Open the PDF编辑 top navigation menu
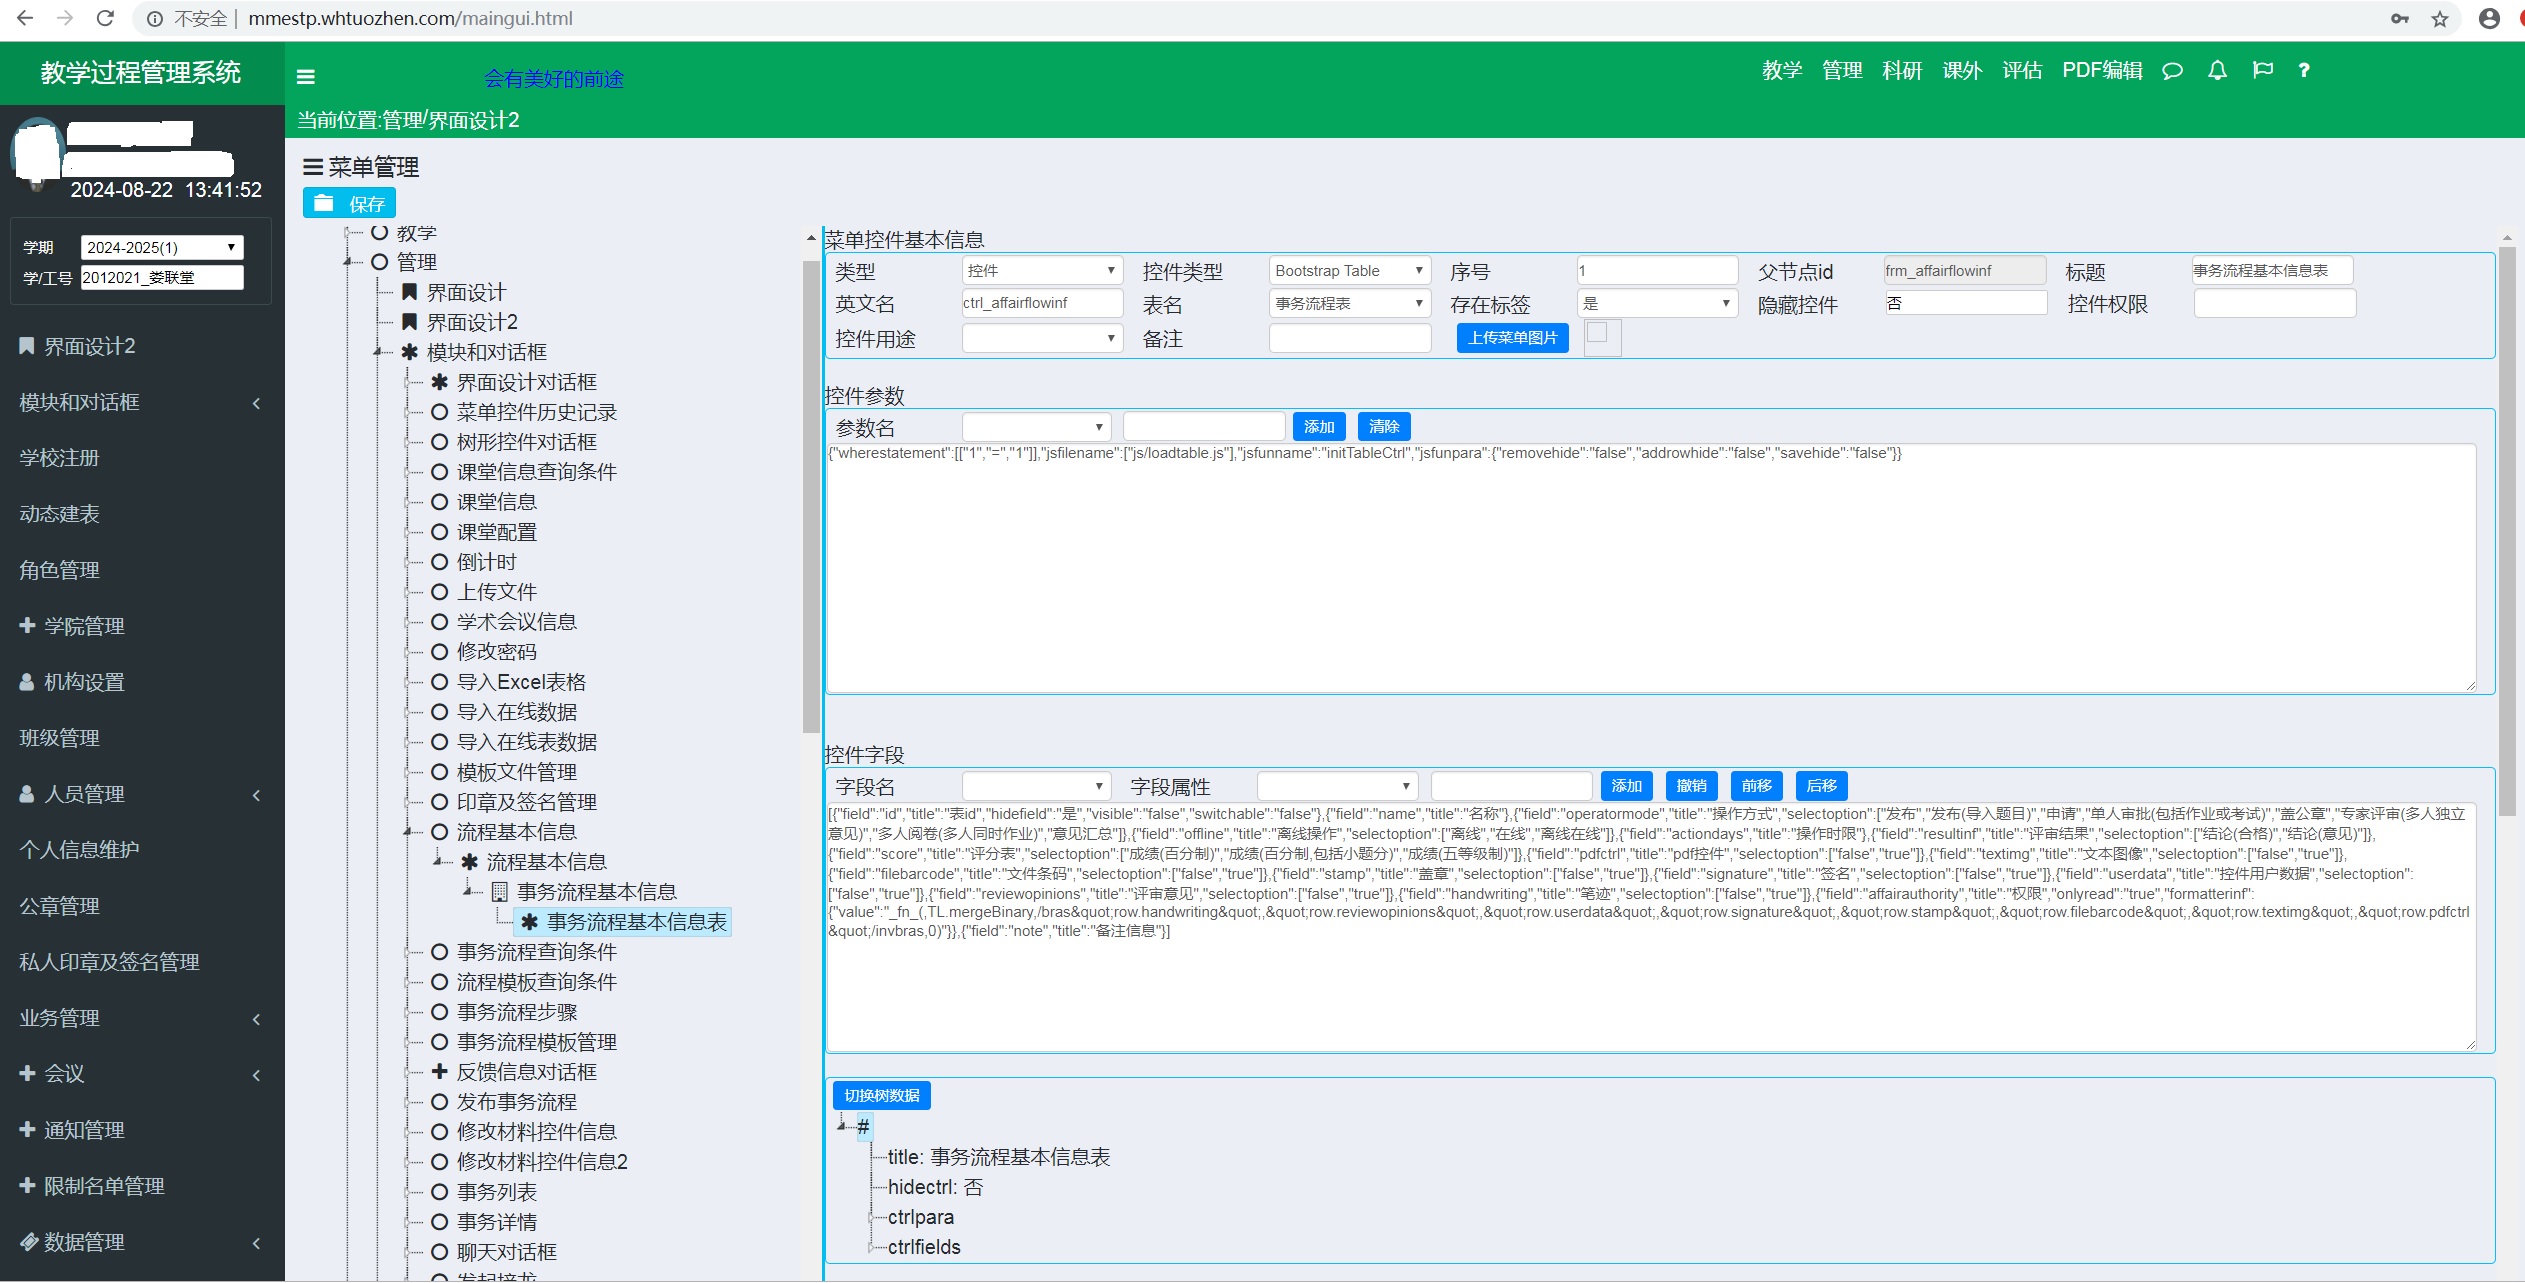This screenshot has height=1283, width=2525. [x=2101, y=71]
